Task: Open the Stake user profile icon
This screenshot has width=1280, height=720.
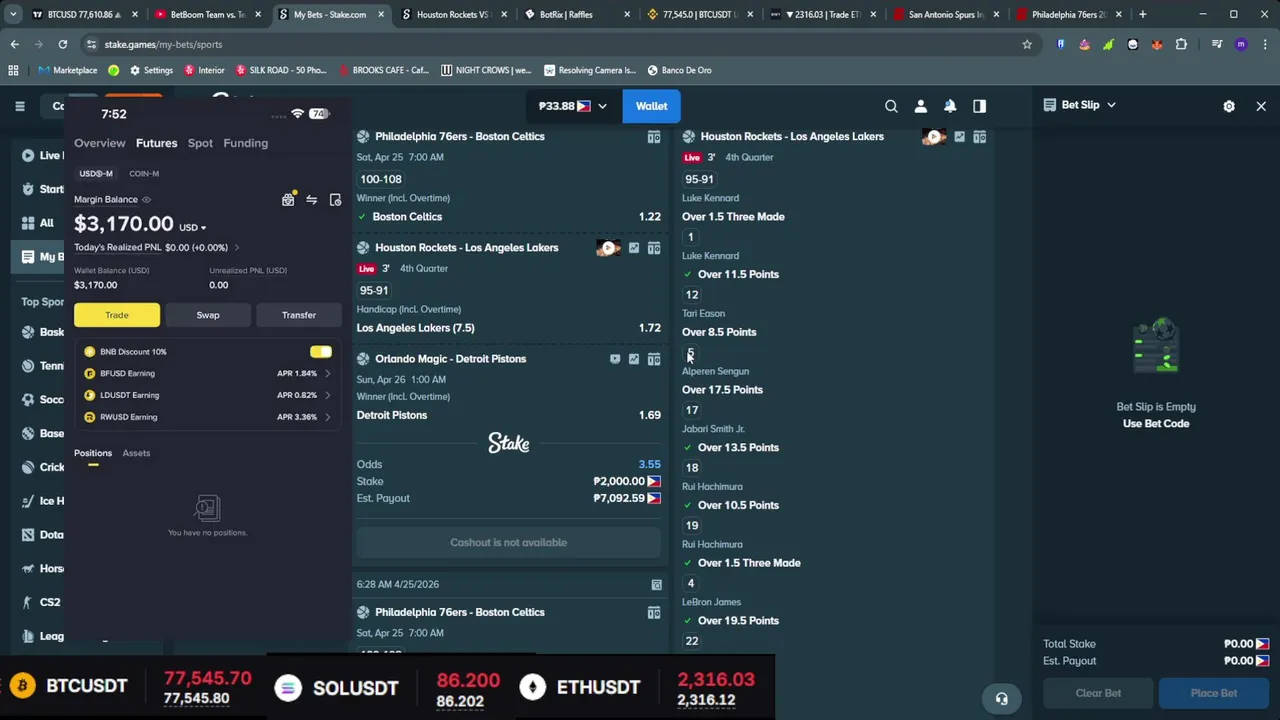Action: point(921,106)
